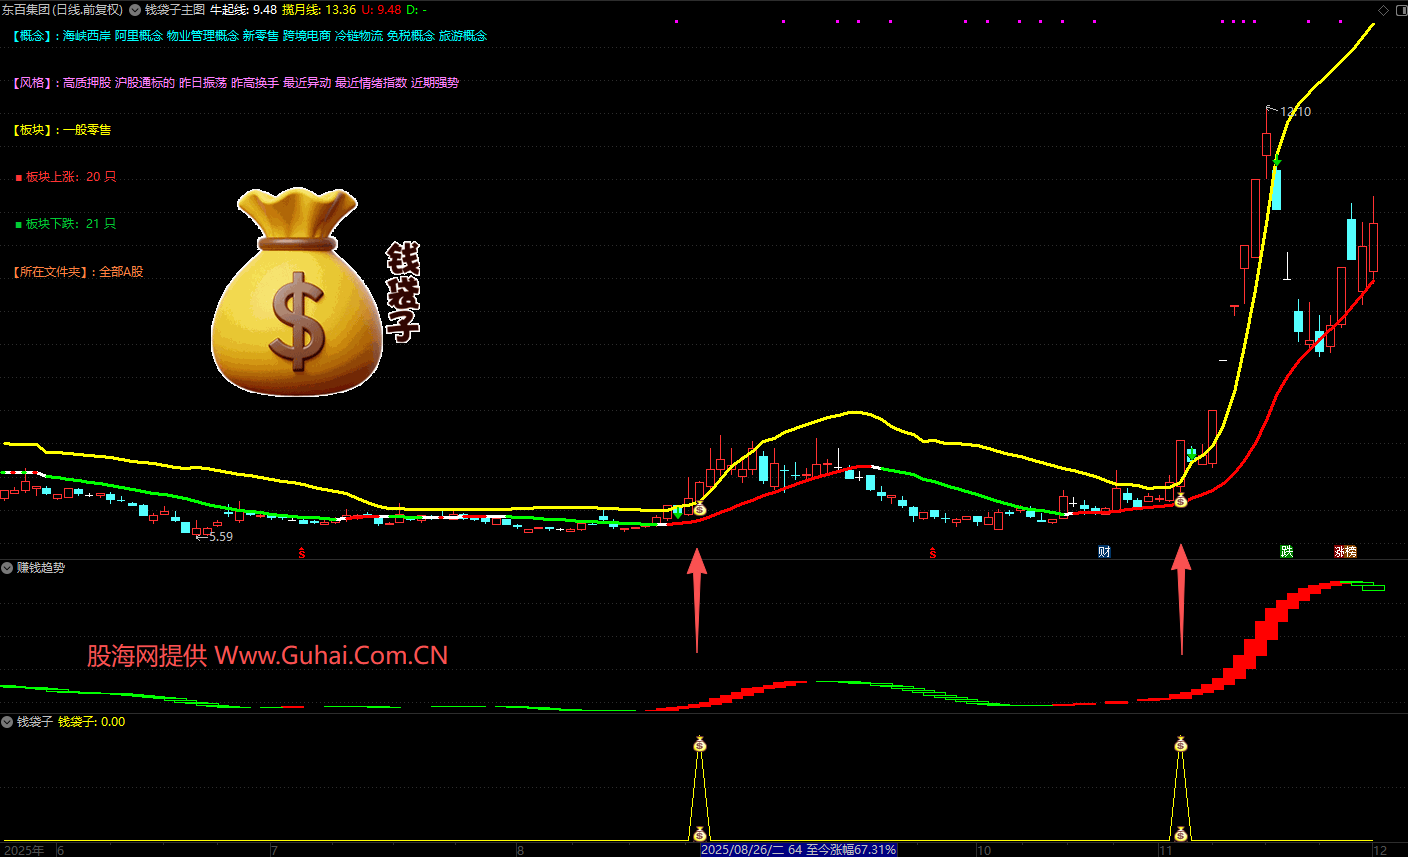1408x857 pixels.
Task: Toggle the side panel icon at top right
Action: 1399,10
